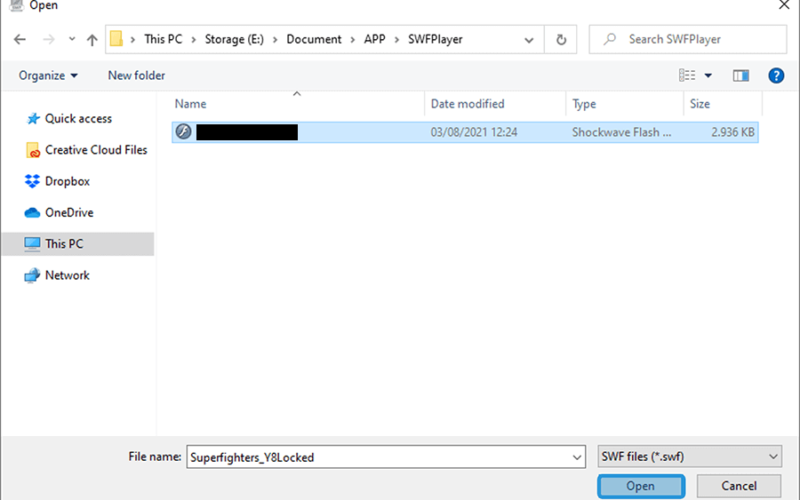This screenshot has width=800, height=500.
Task: Open the File name dropdown arrow
Action: (577, 457)
